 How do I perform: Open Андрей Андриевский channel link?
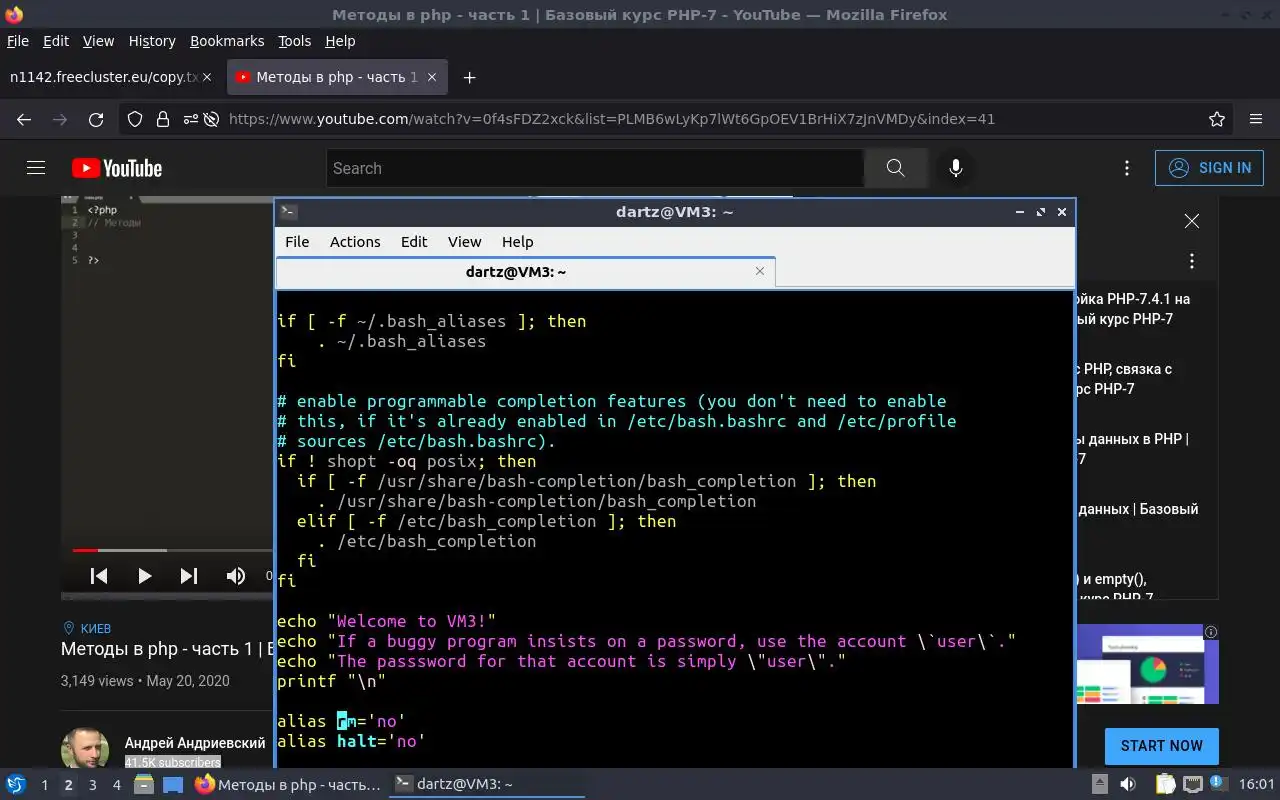pyautogui.click(x=195, y=743)
